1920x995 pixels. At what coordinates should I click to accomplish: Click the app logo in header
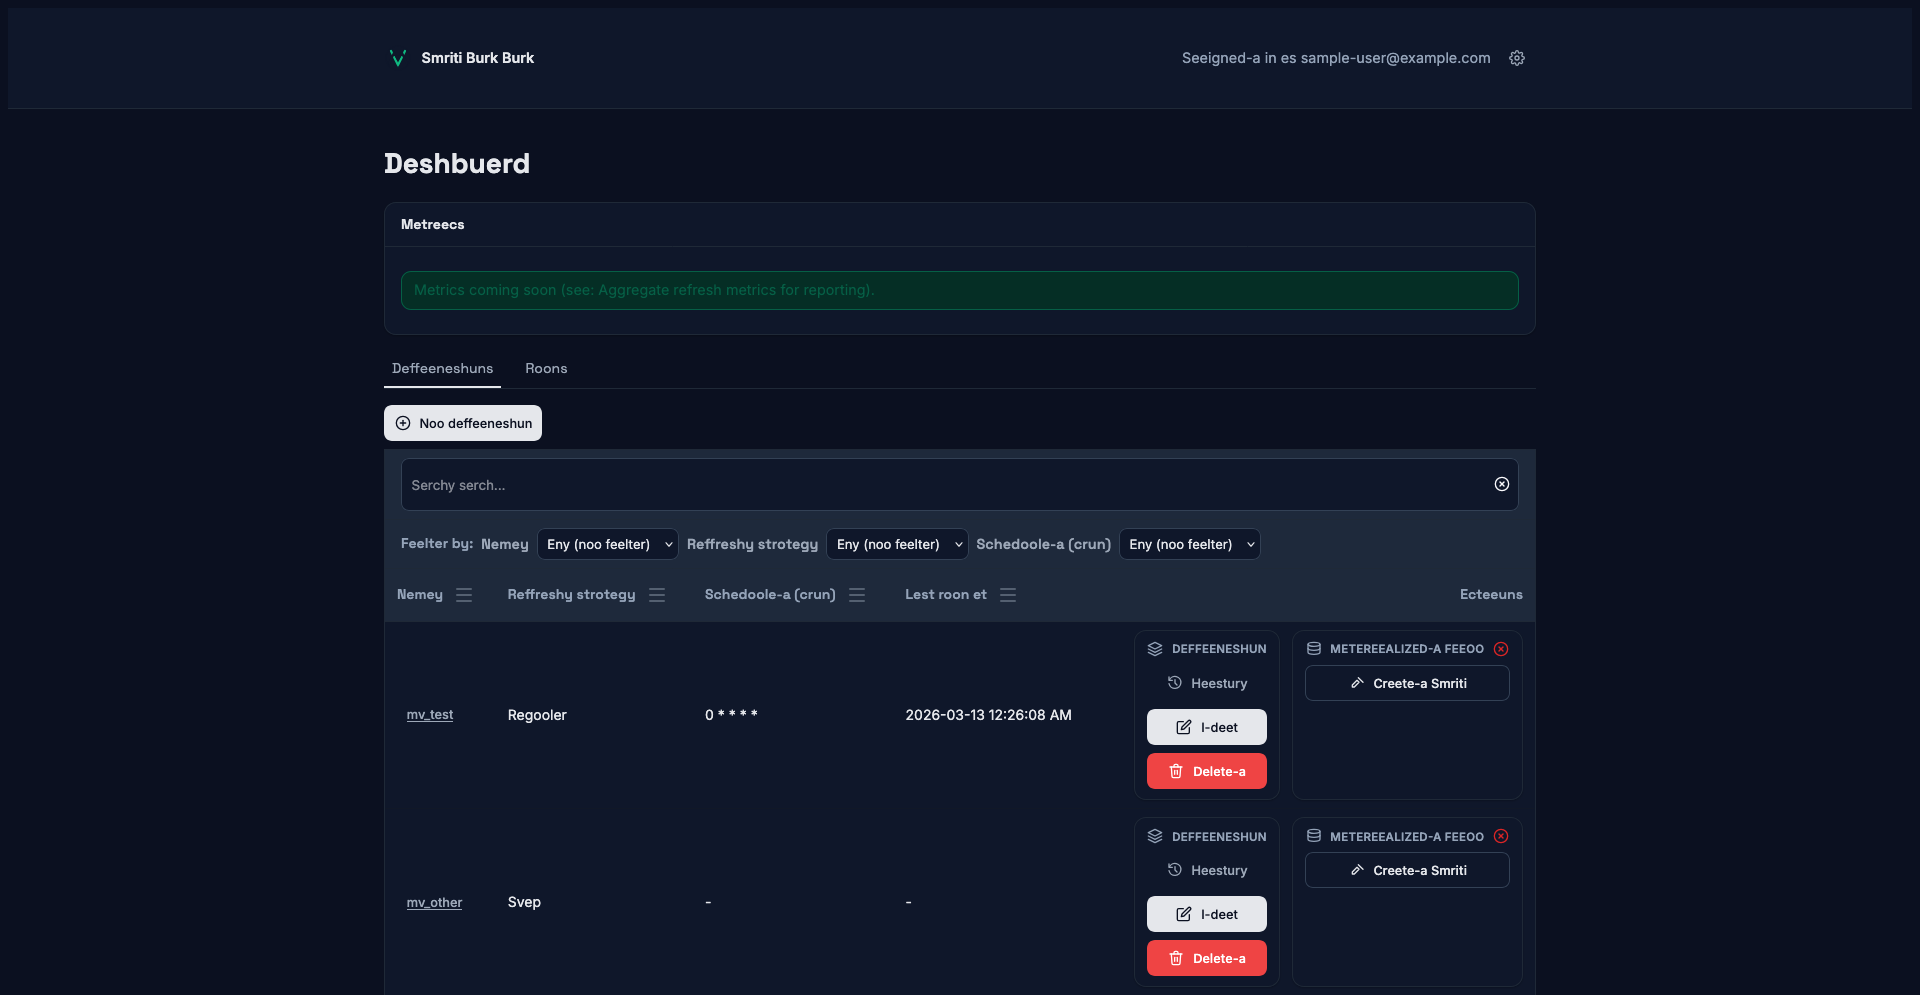click(397, 58)
